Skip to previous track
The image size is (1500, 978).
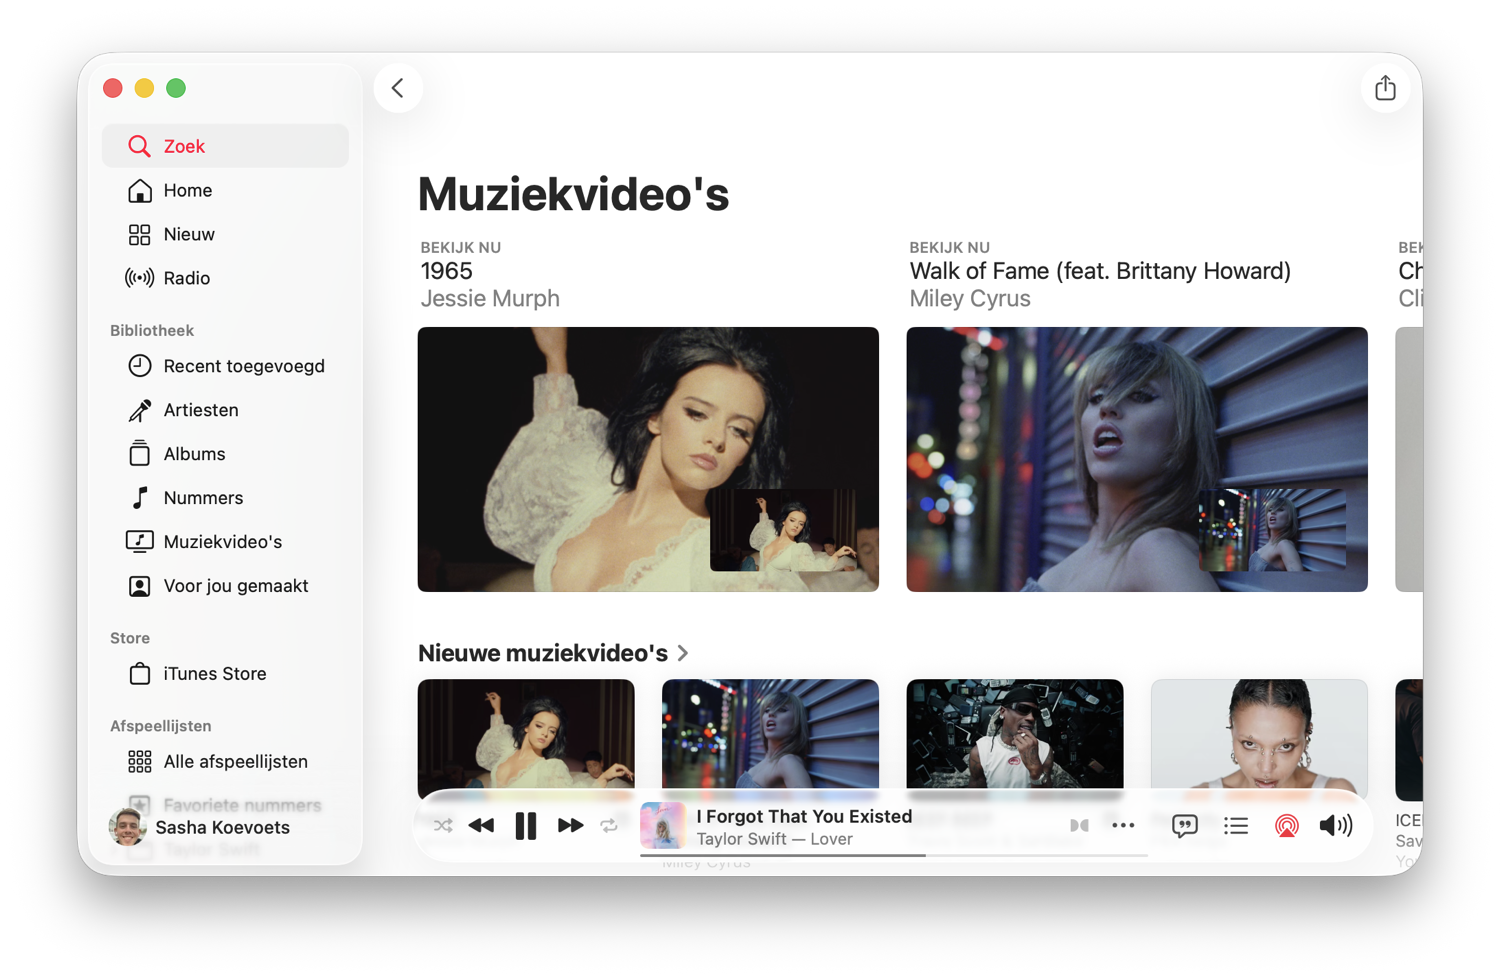tap(481, 826)
